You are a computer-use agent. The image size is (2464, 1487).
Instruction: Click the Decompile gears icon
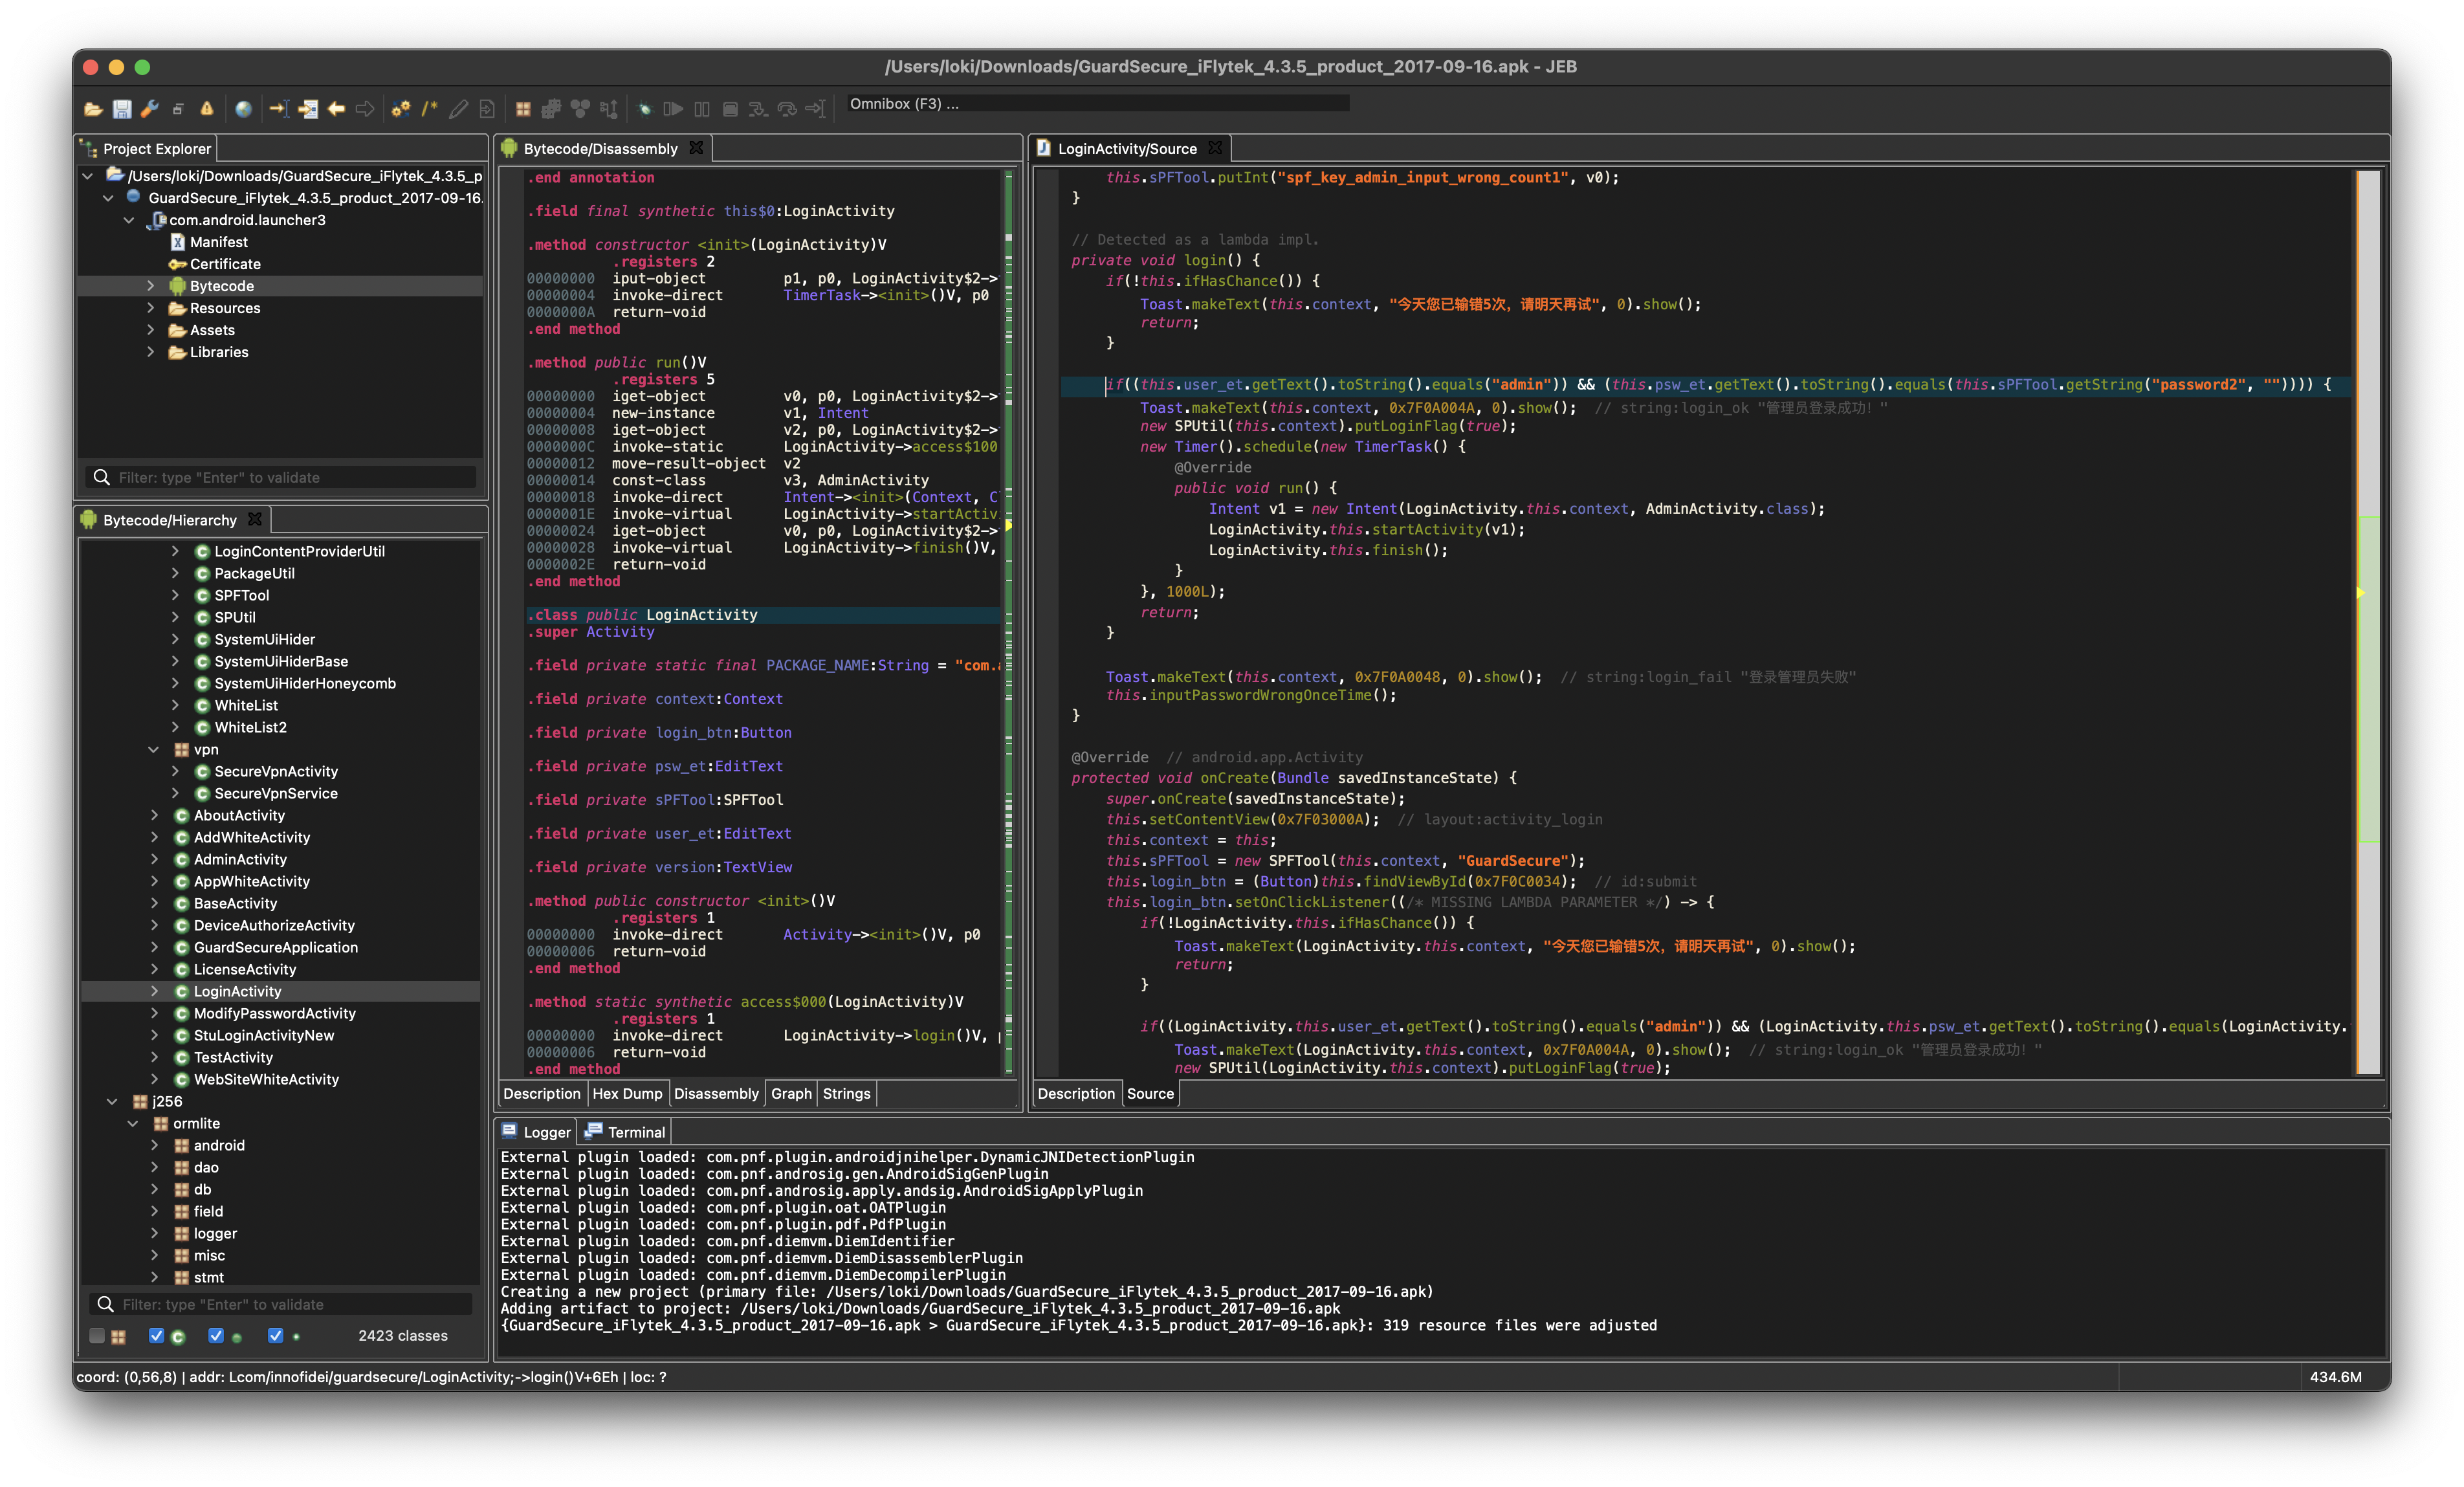401,109
